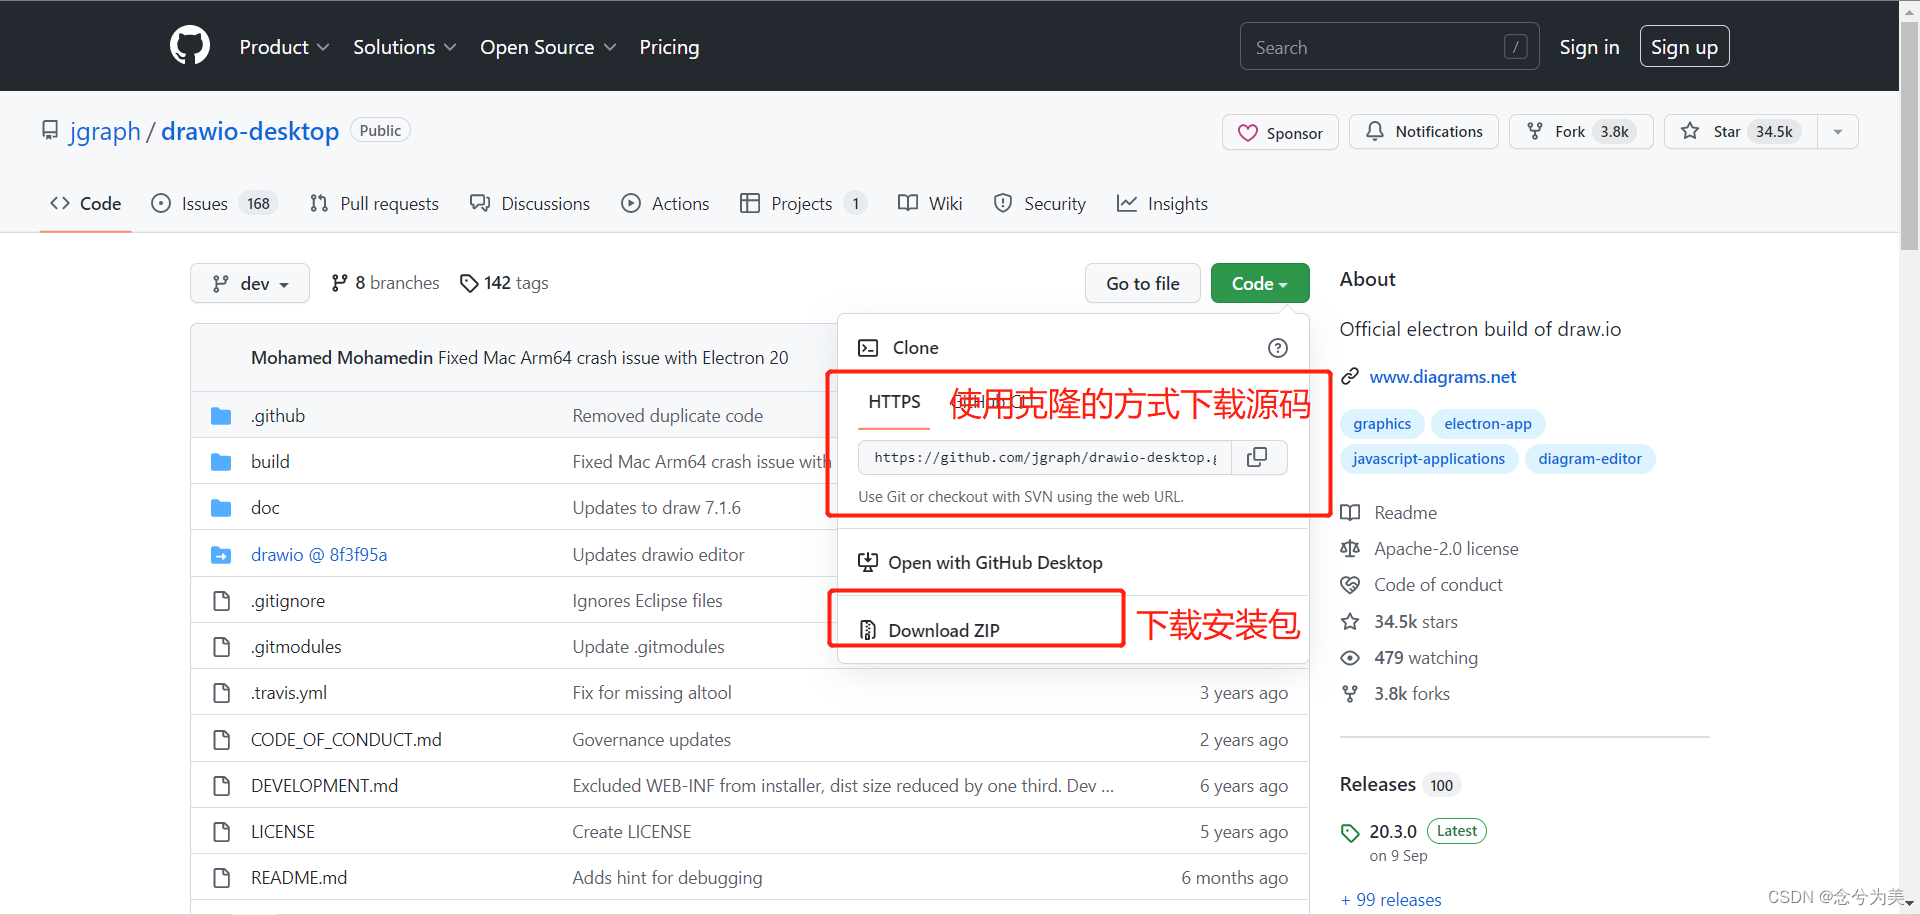1920x915 pixels.
Task: Open the Wiki tab
Action: pos(930,204)
